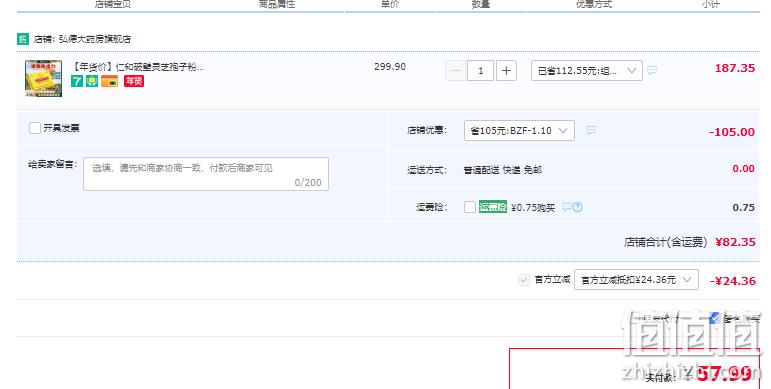Click the green shield guarantee icon under product title
This screenshot has height=389, width=771.
coord(92,81)
